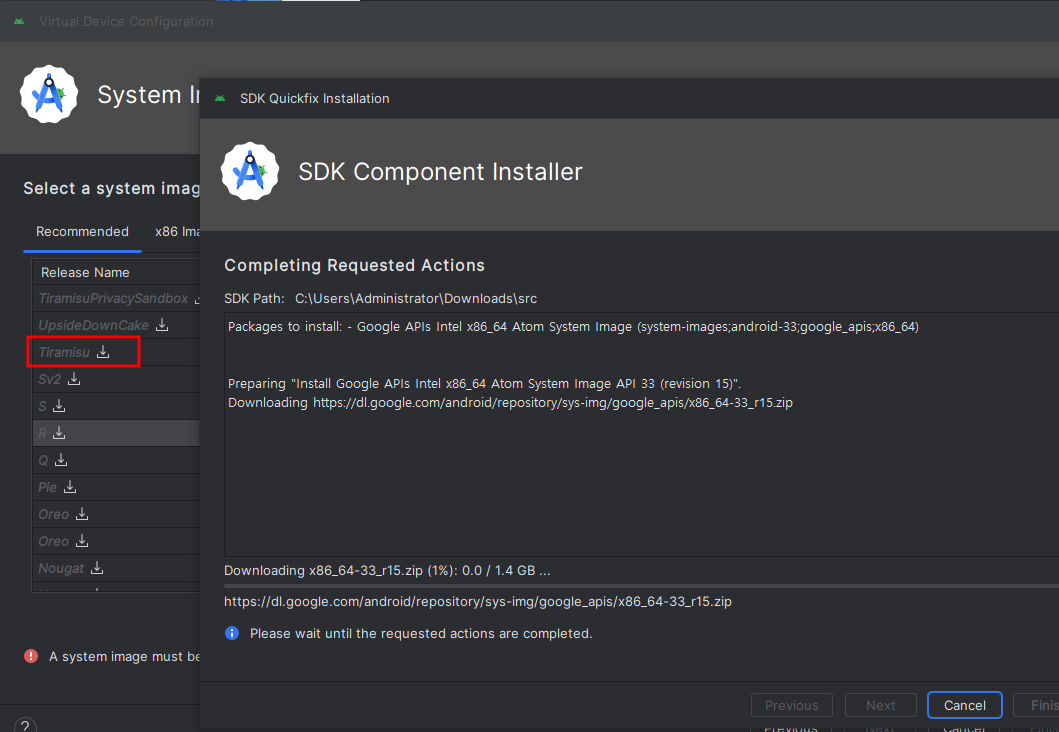This screenshot has width=1059, height=732.
Task: Click the Finish button in installer
Action: pyautogui.click(x=1037, y=705)
